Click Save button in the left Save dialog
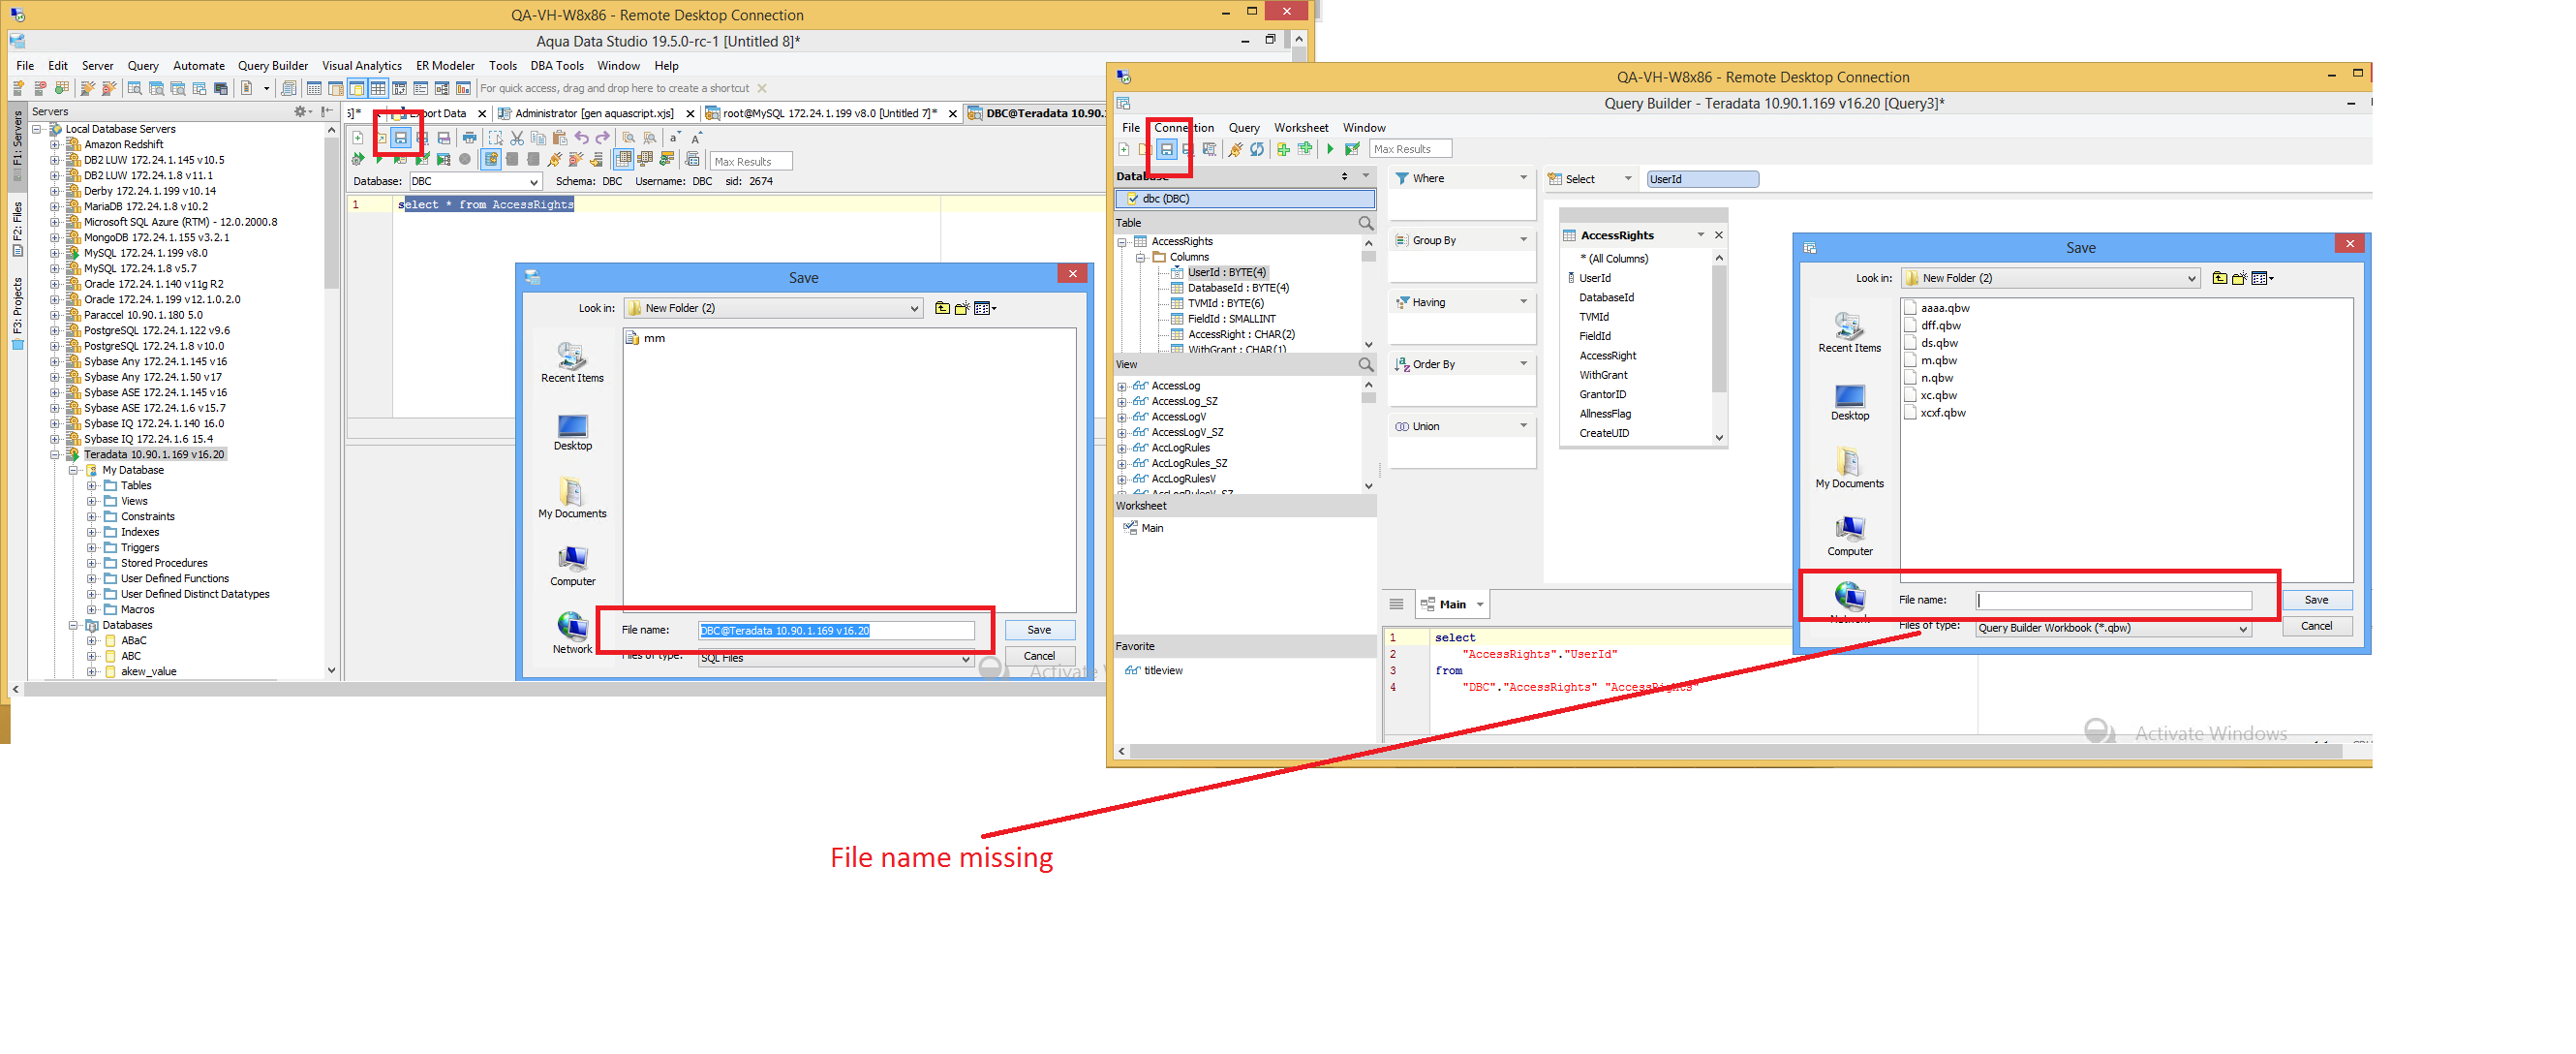Image resolution: width=2576 pixels, height=1054 pixels. pos(1039,630)
